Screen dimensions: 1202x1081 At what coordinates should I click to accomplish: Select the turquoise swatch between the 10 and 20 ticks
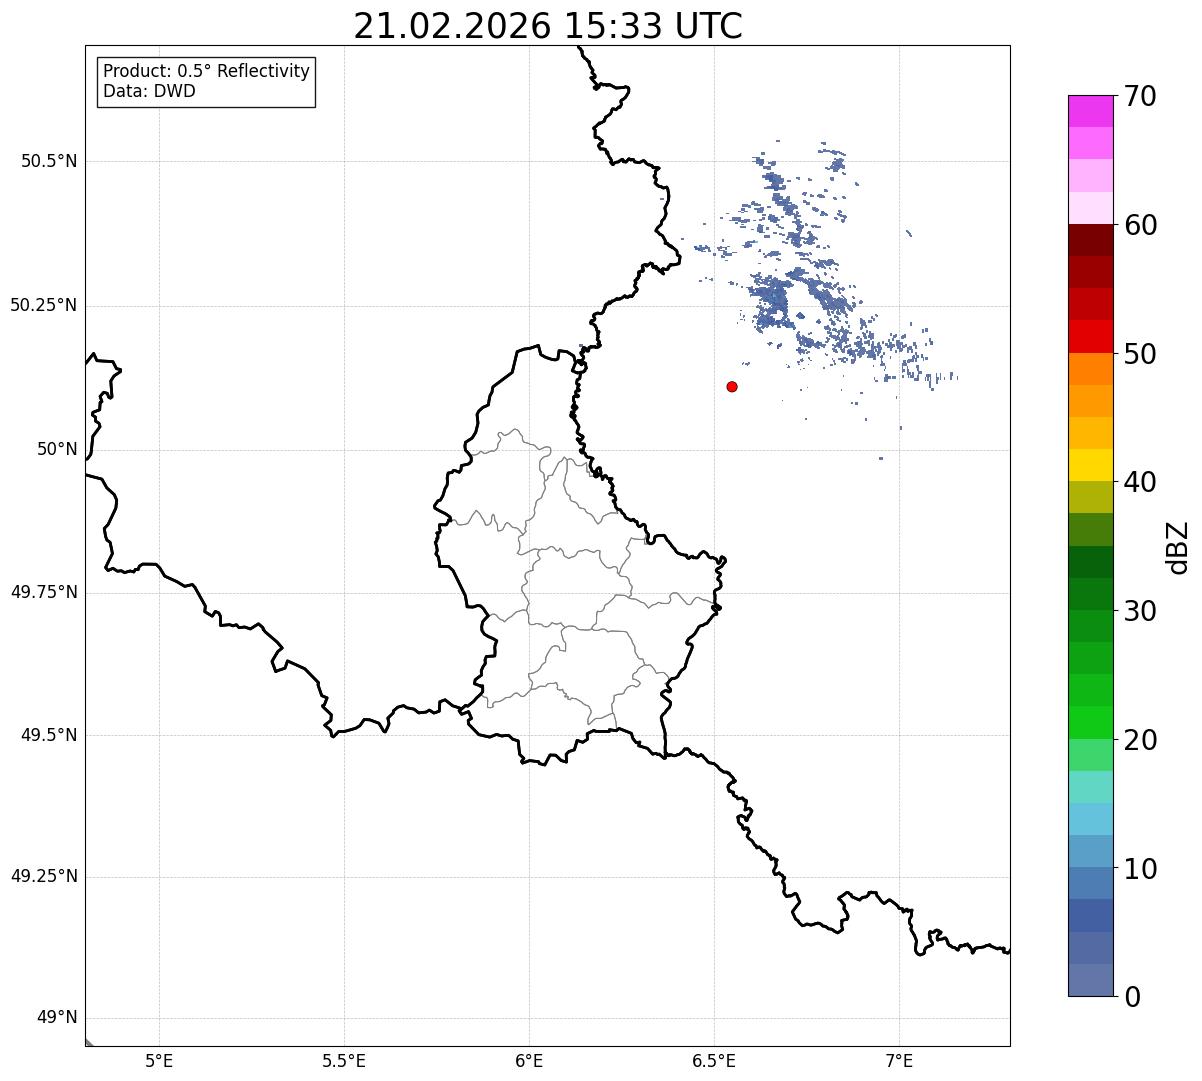[1091, 787]
